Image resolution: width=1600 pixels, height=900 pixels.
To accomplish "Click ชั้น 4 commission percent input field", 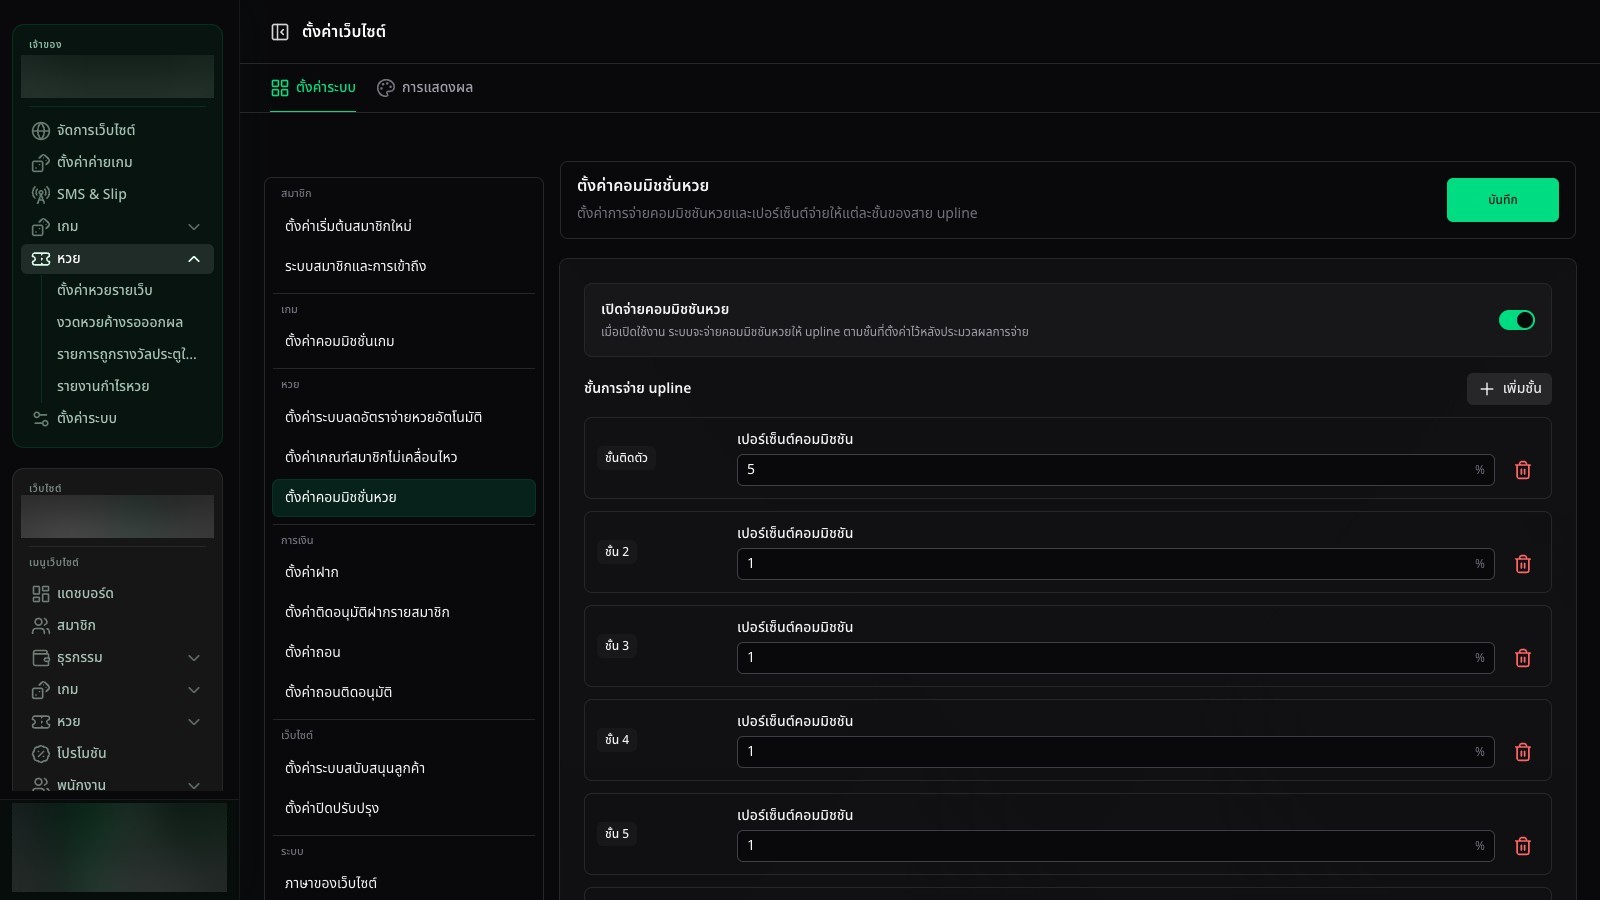I will (1115, 752).
